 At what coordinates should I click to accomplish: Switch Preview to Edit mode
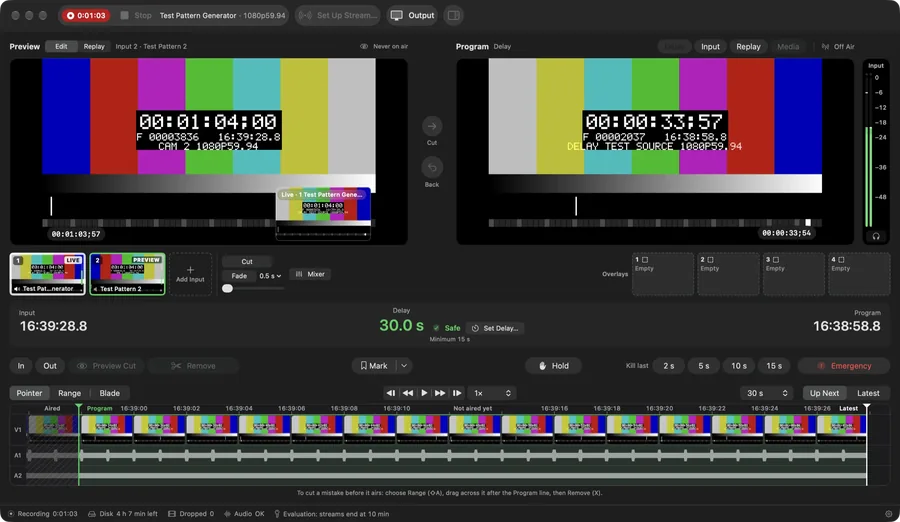click(61, 47)
